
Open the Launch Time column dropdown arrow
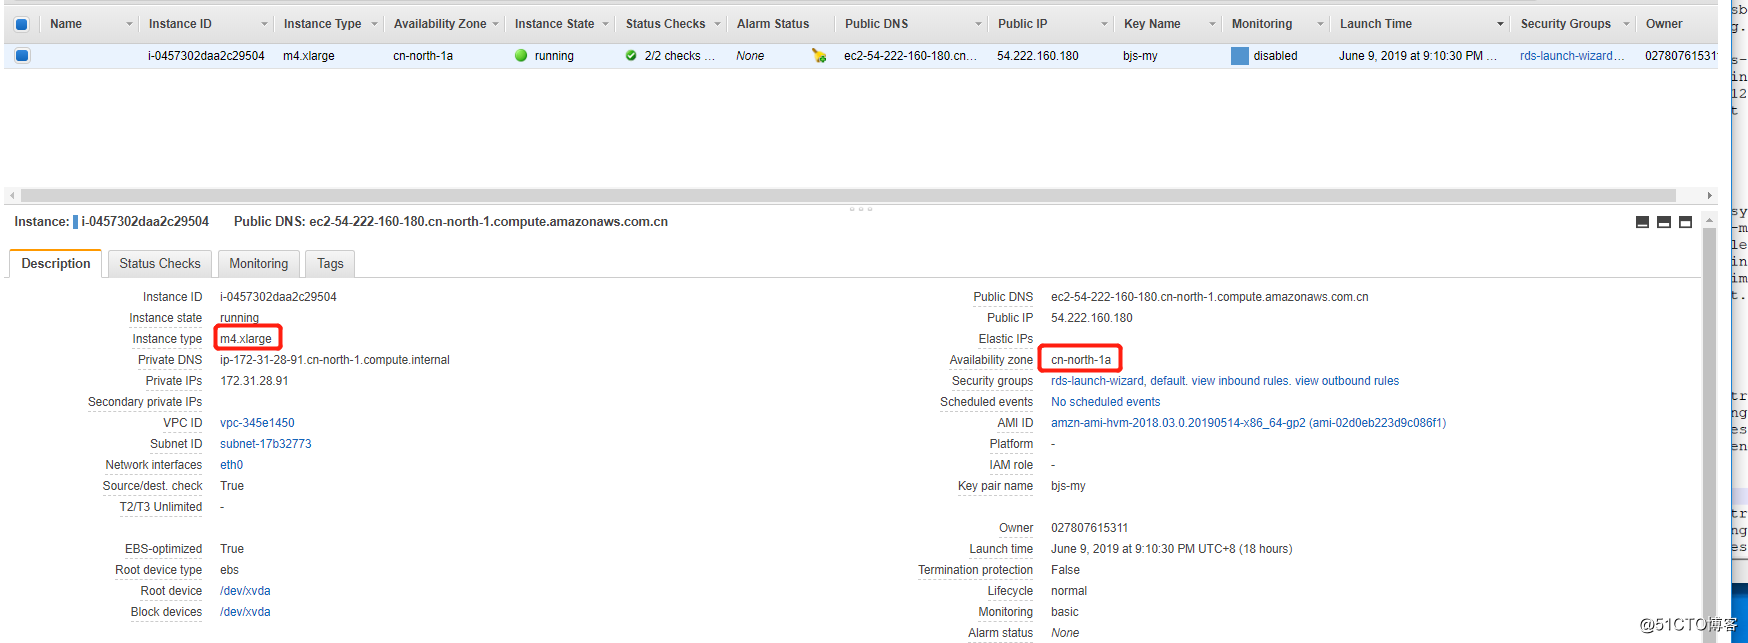click(x=1500, y=24)
